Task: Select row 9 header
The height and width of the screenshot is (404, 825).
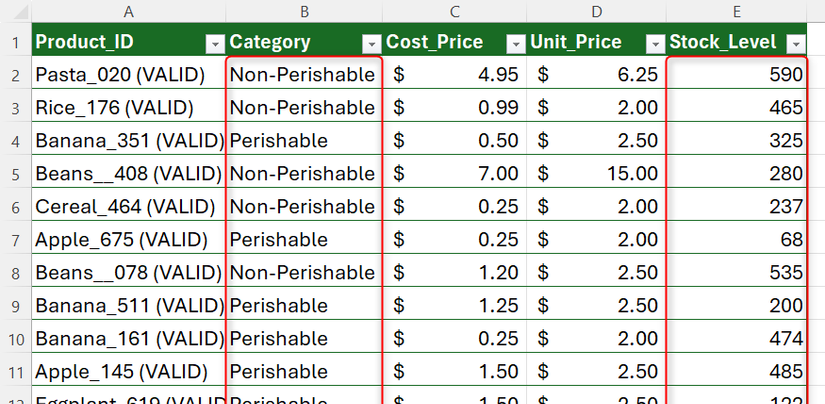Action: click(x=14, y=306)
